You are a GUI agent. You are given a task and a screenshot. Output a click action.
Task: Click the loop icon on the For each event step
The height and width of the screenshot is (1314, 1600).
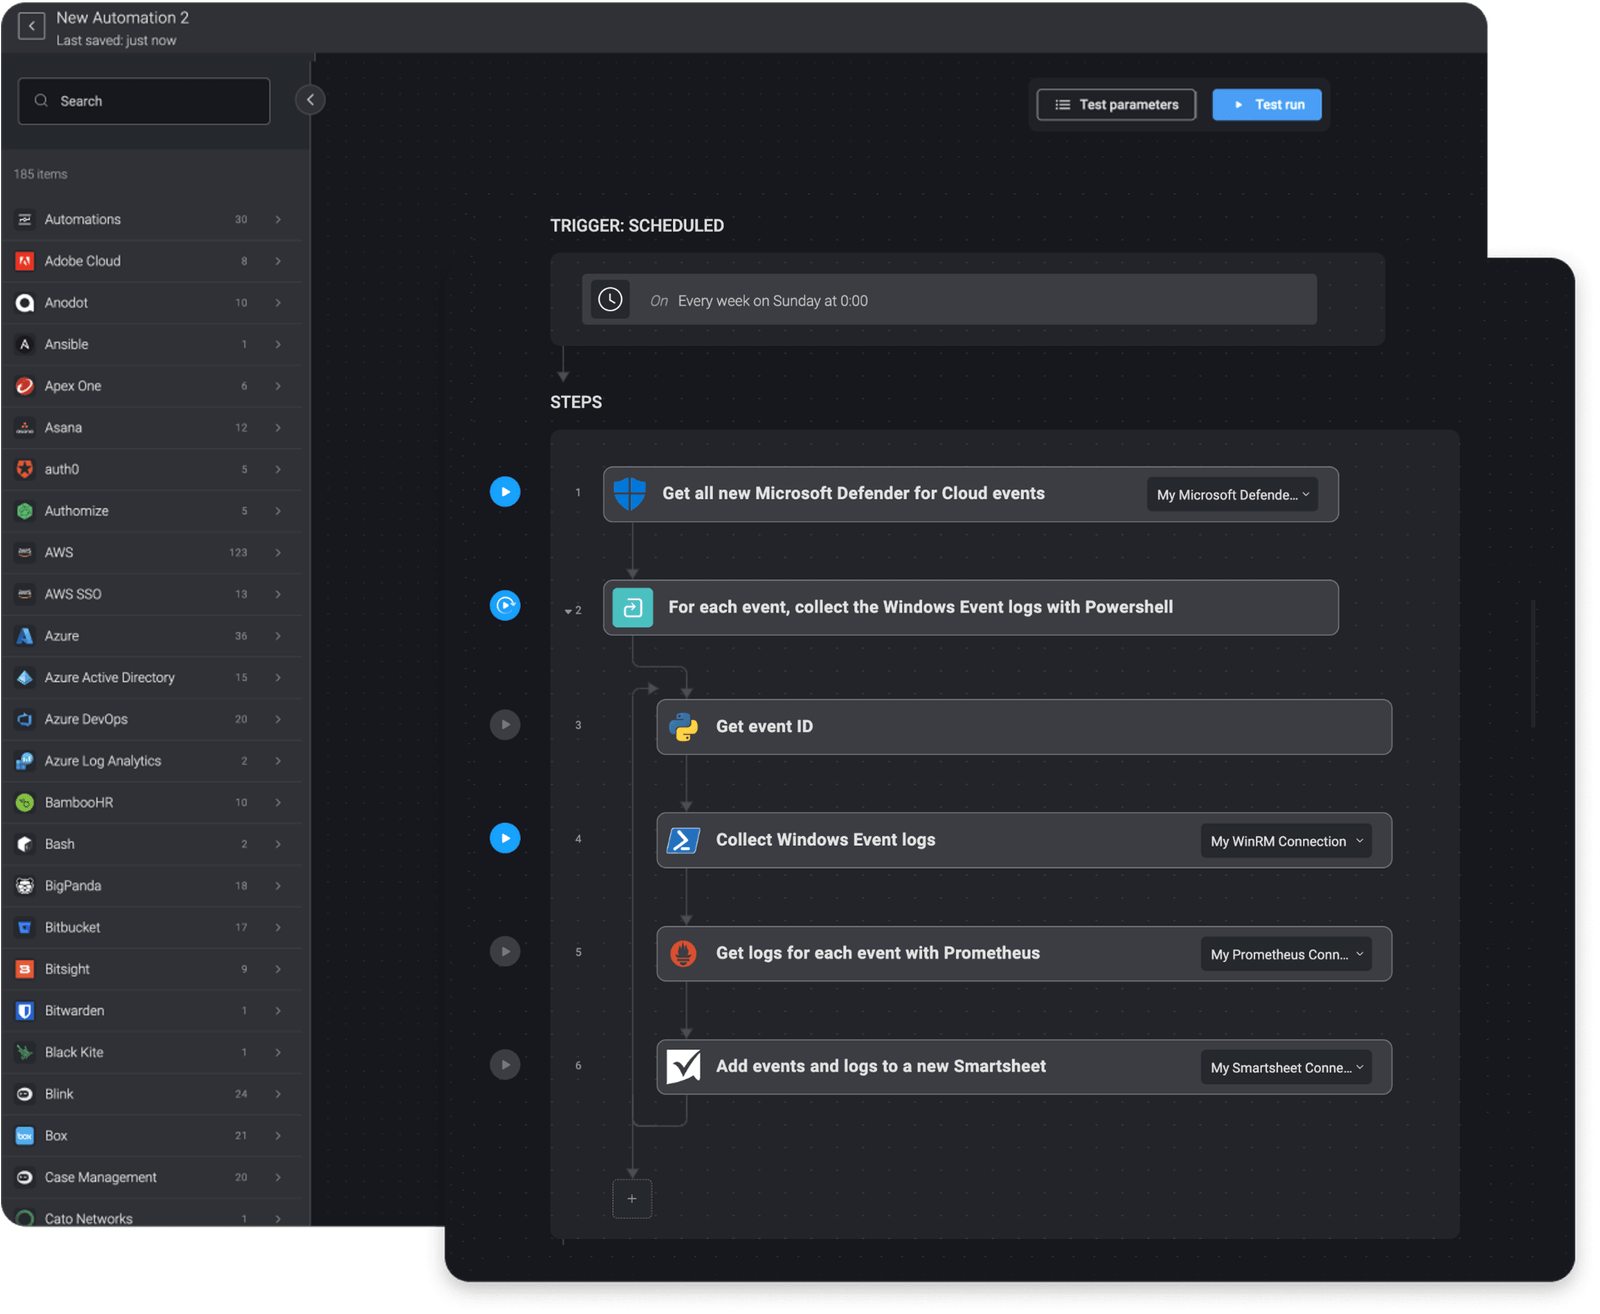(x=632, y=607)
